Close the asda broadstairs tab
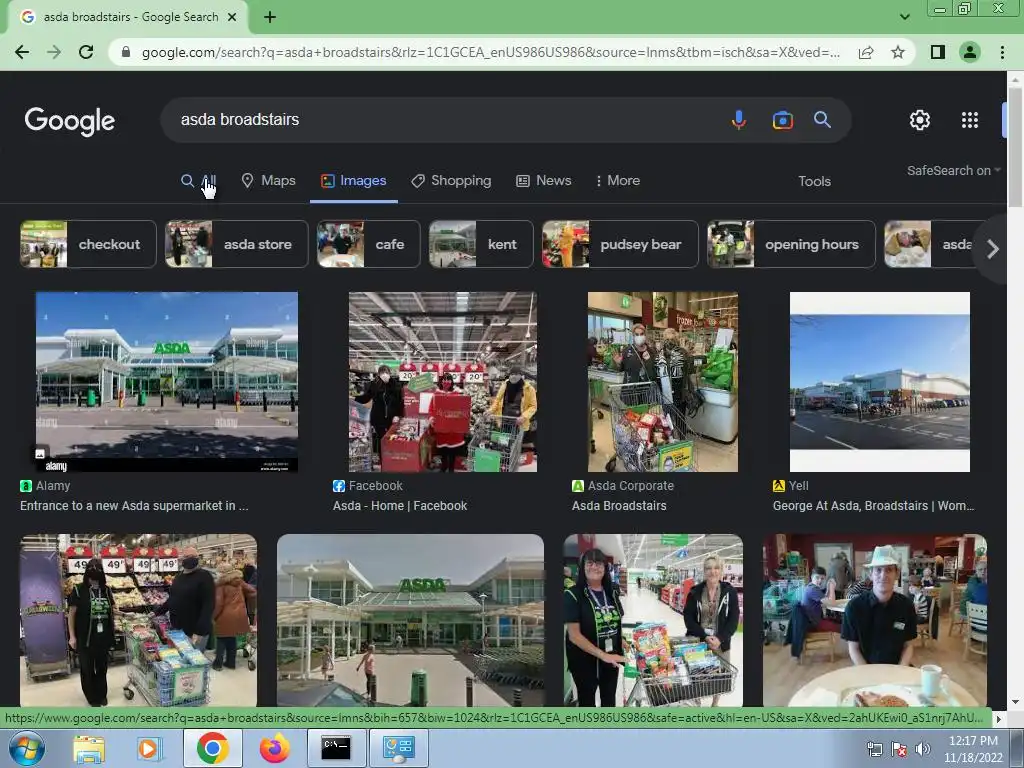 232,18
